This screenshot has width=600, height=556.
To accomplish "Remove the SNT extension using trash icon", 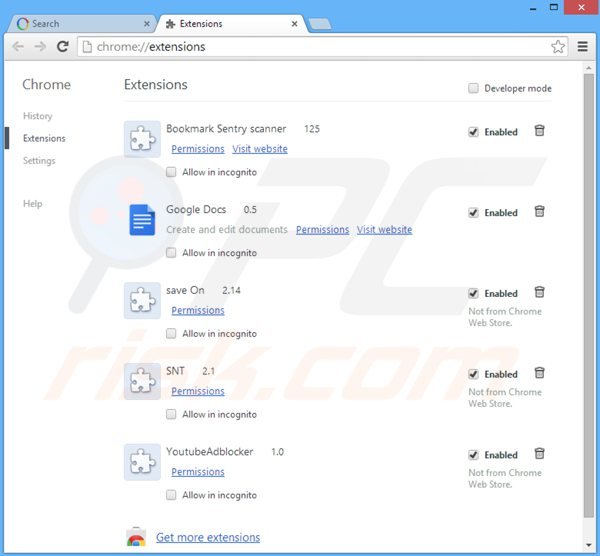I will point(539,373).
